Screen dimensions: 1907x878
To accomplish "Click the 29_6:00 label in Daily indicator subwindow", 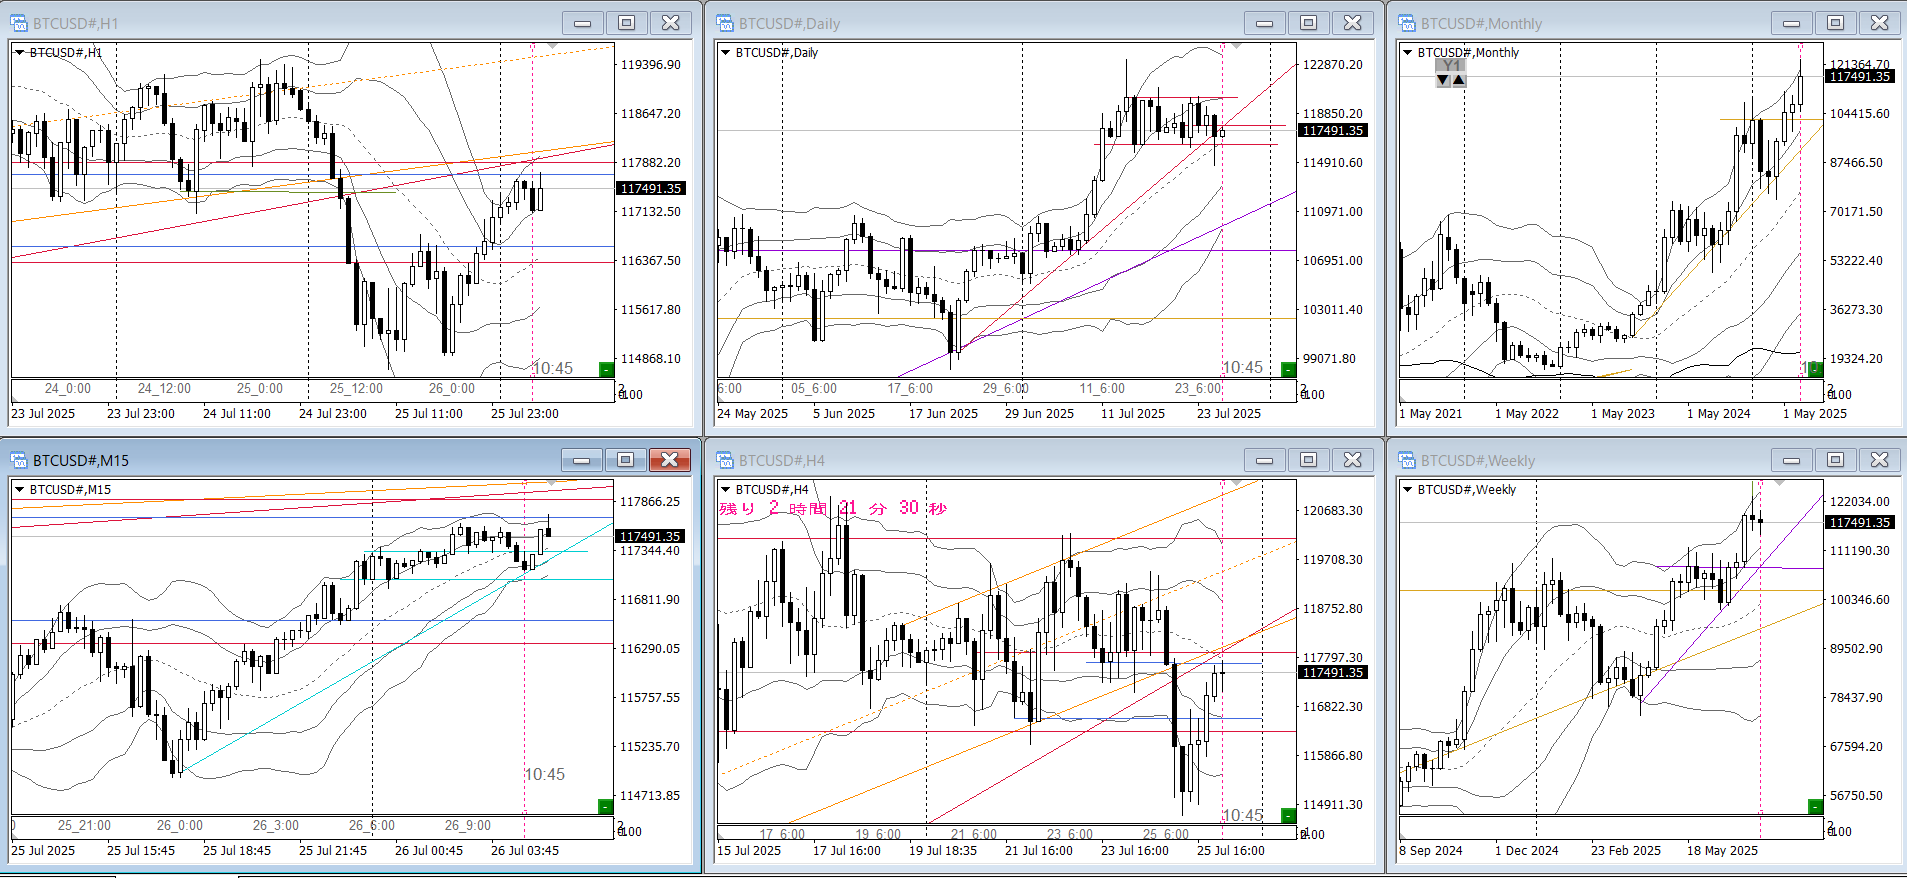I will tap(1005, 388).
